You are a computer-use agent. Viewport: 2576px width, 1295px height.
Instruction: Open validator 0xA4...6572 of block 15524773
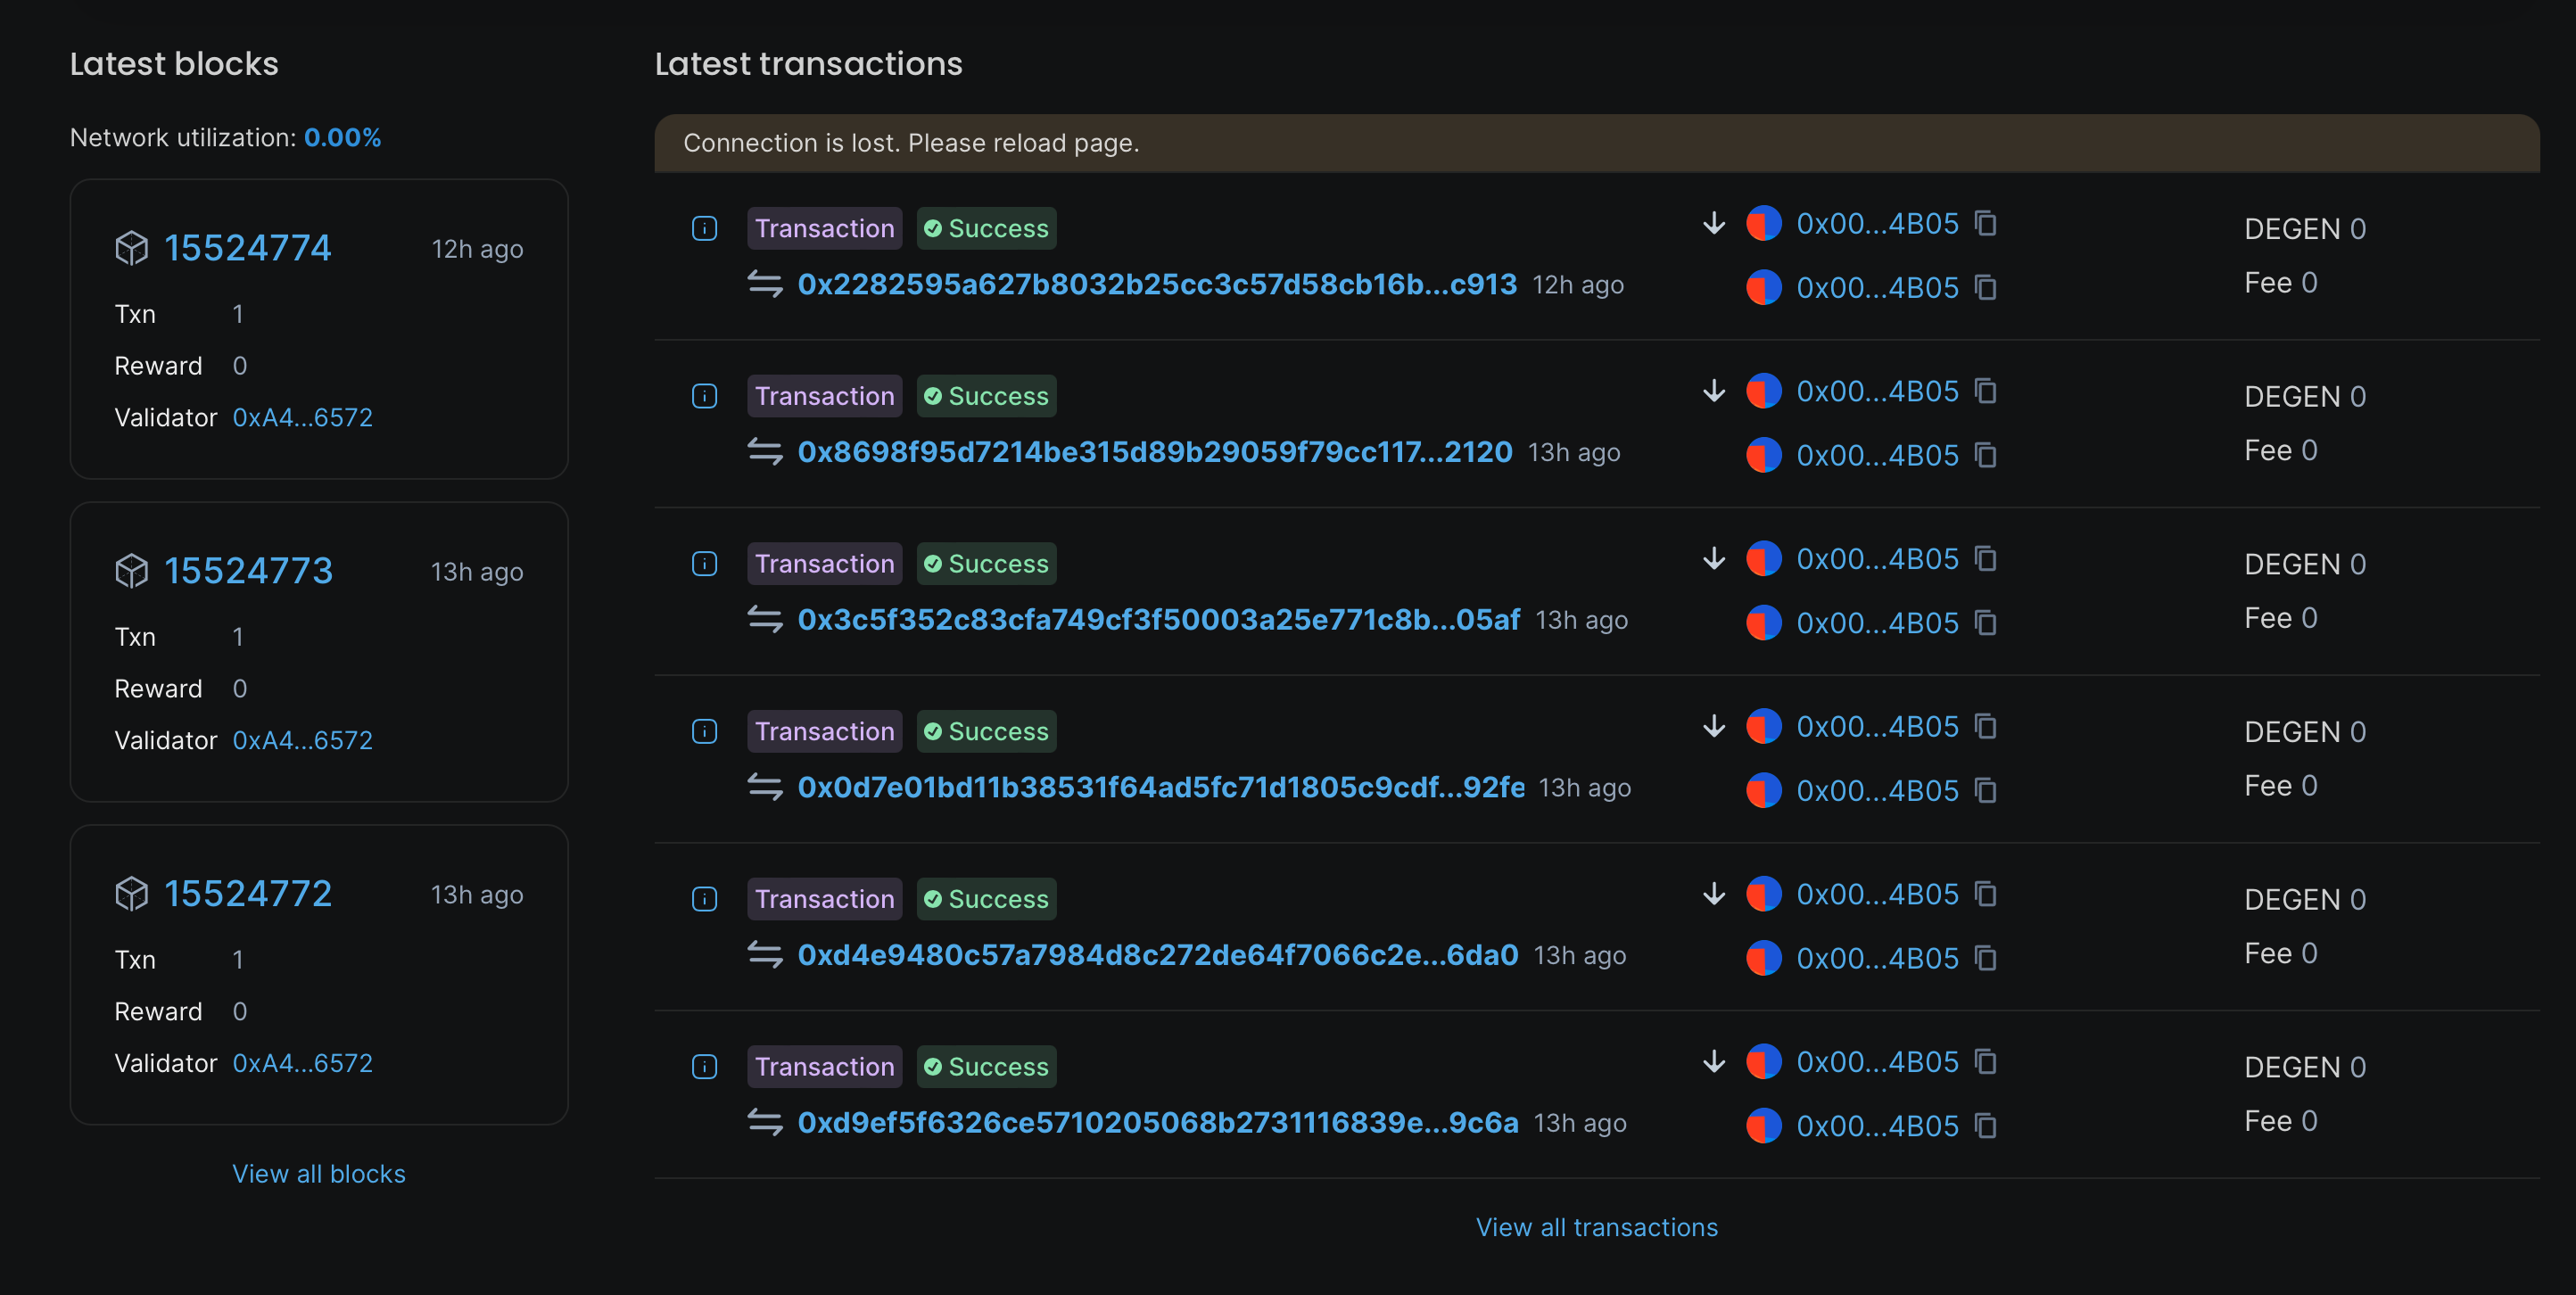pos(302,740)
